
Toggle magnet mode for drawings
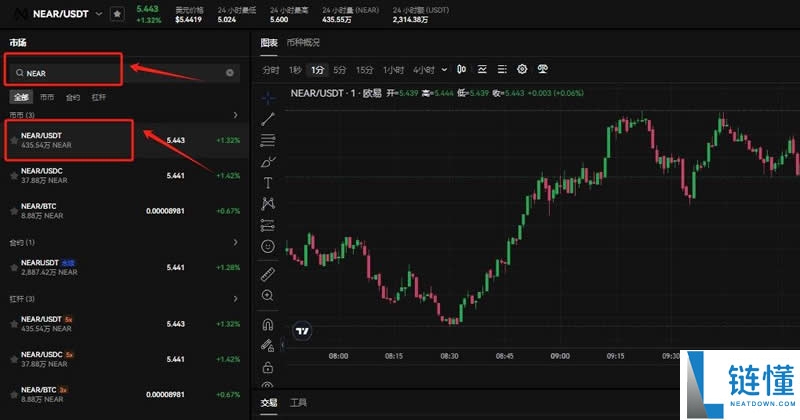coord(268,324)
